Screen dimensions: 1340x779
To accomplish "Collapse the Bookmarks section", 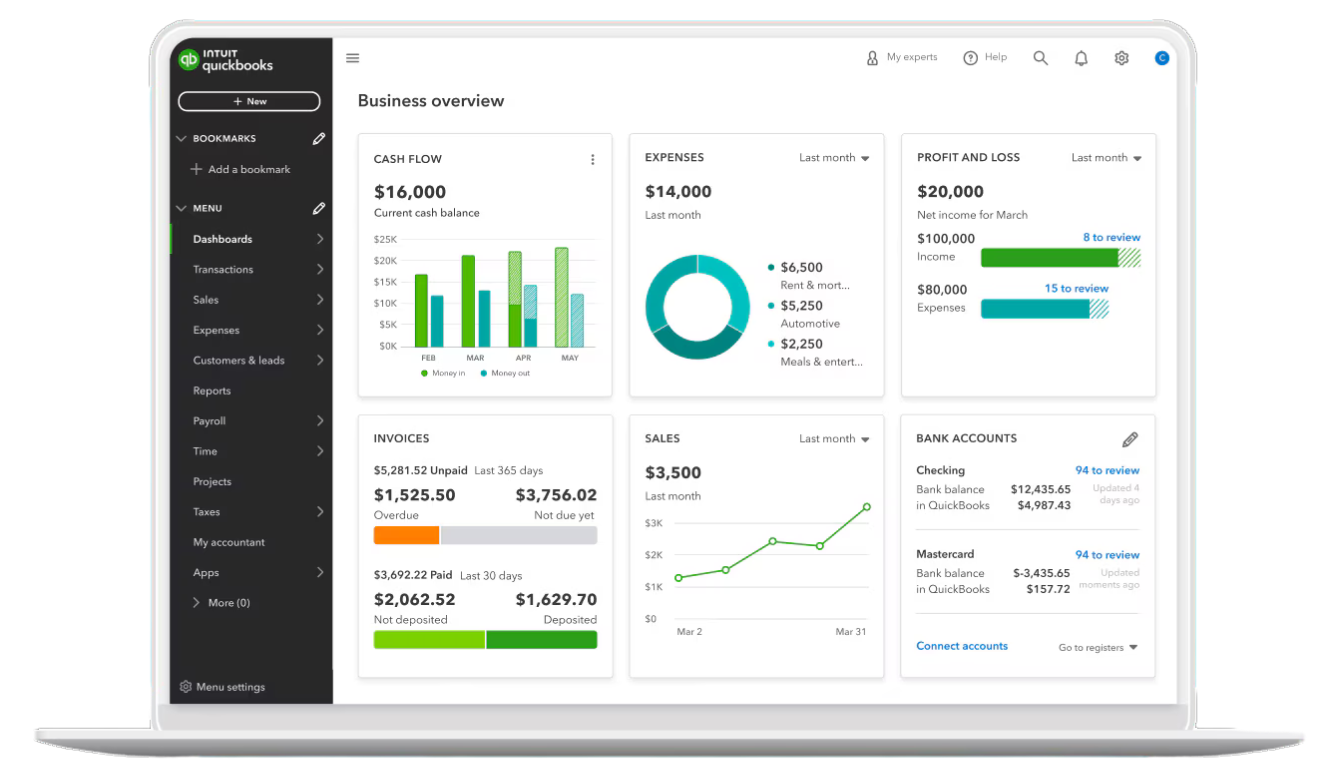I will (x=181, y=139).
